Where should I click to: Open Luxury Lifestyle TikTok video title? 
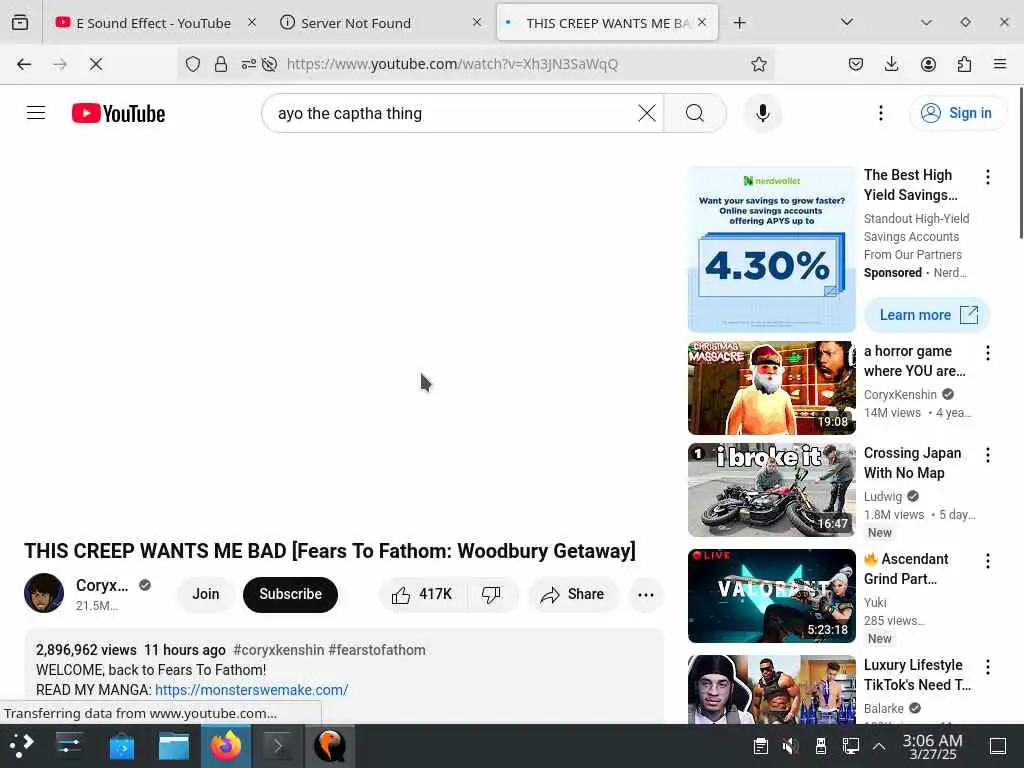917,675
